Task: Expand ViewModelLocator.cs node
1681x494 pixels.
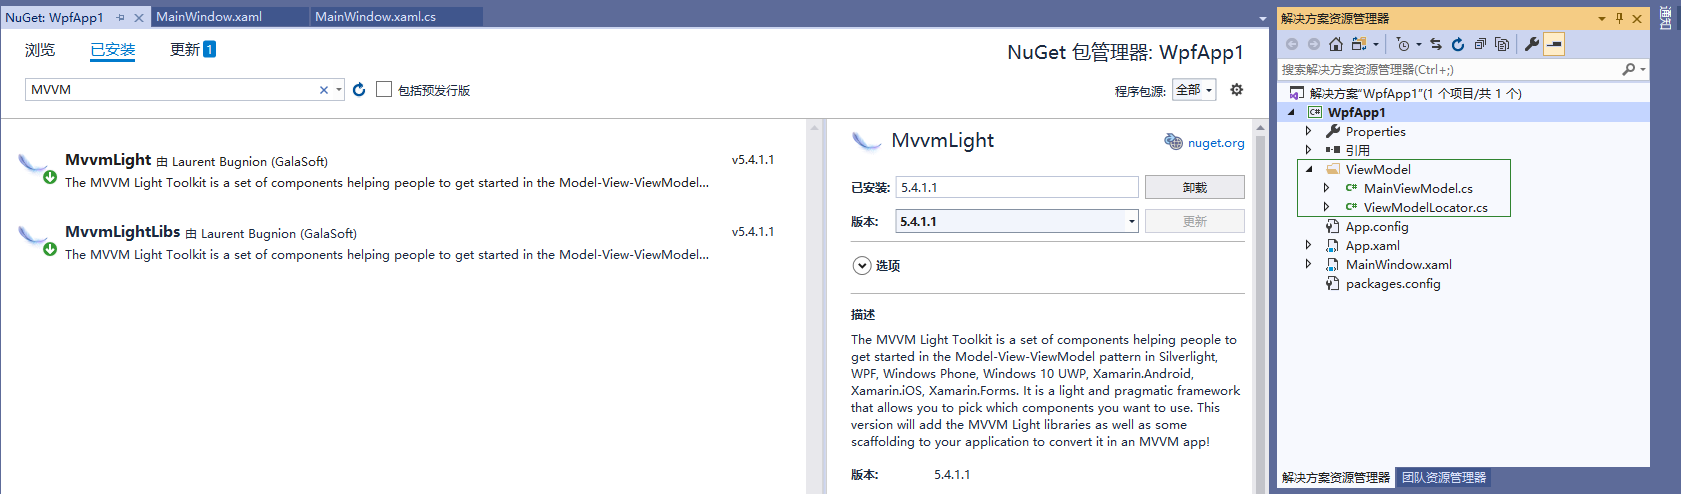Action: coord(1327,207)
